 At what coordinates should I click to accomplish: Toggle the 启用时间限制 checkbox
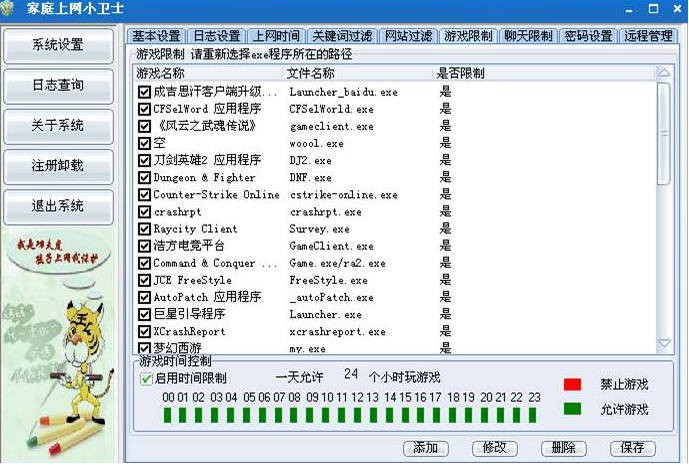click(146, 379)
